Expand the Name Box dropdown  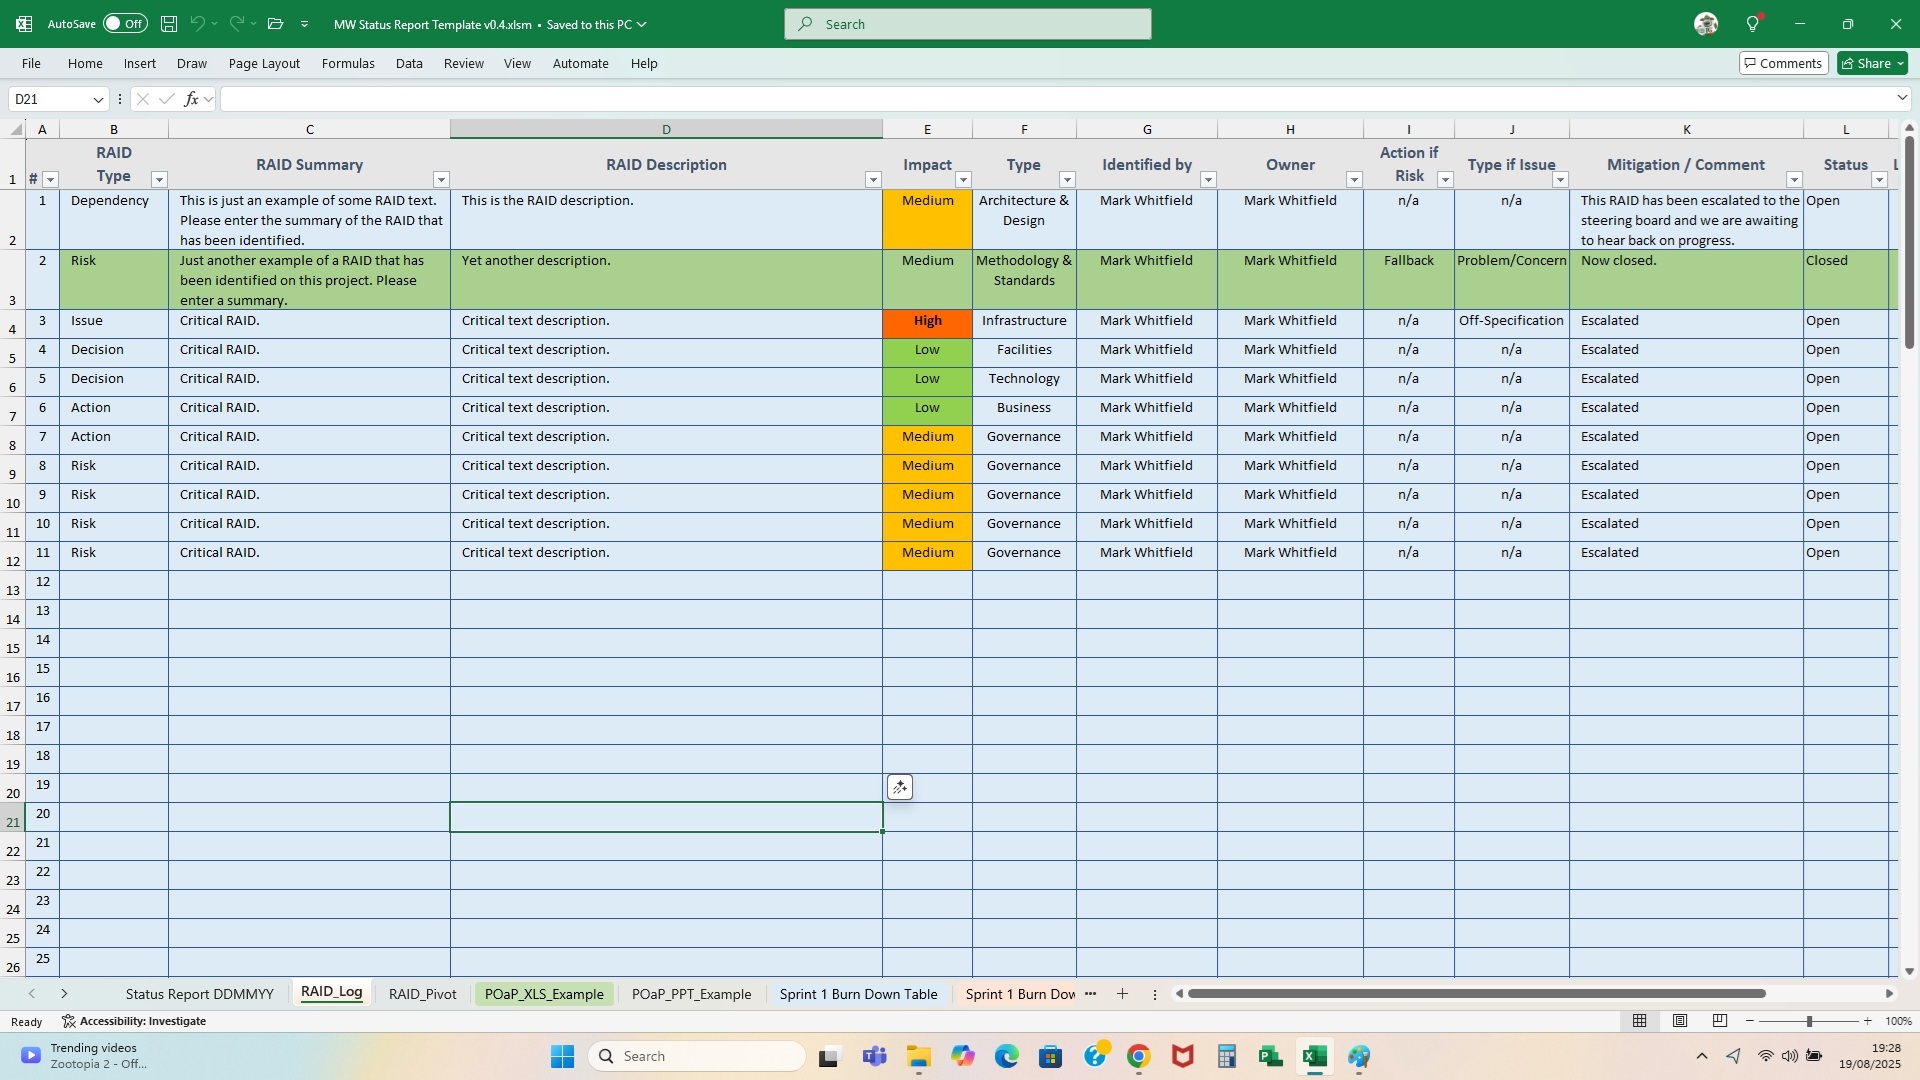tap(99, 98)
